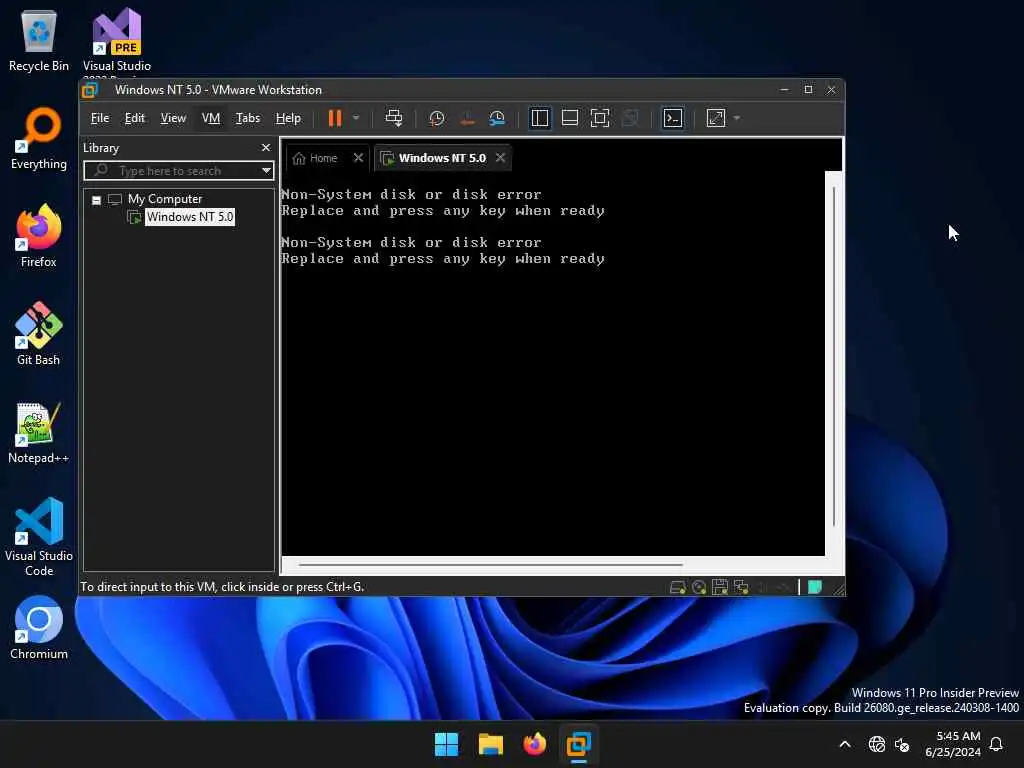
Task: Open the Windows Start menu
Action: pos(447,744)
